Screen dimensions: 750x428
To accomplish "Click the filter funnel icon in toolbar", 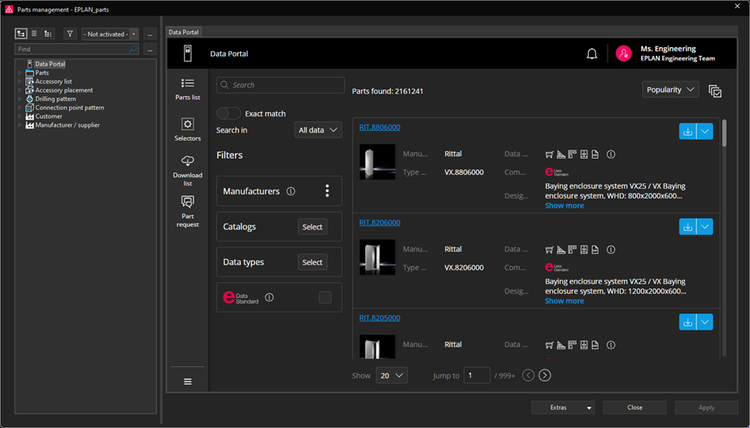I will 70,34.
